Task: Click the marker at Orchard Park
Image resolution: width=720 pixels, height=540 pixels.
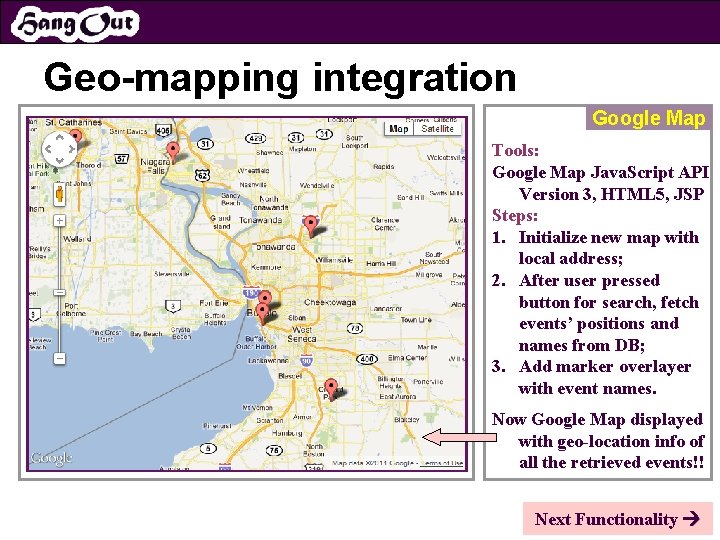Action: point(331,389)
